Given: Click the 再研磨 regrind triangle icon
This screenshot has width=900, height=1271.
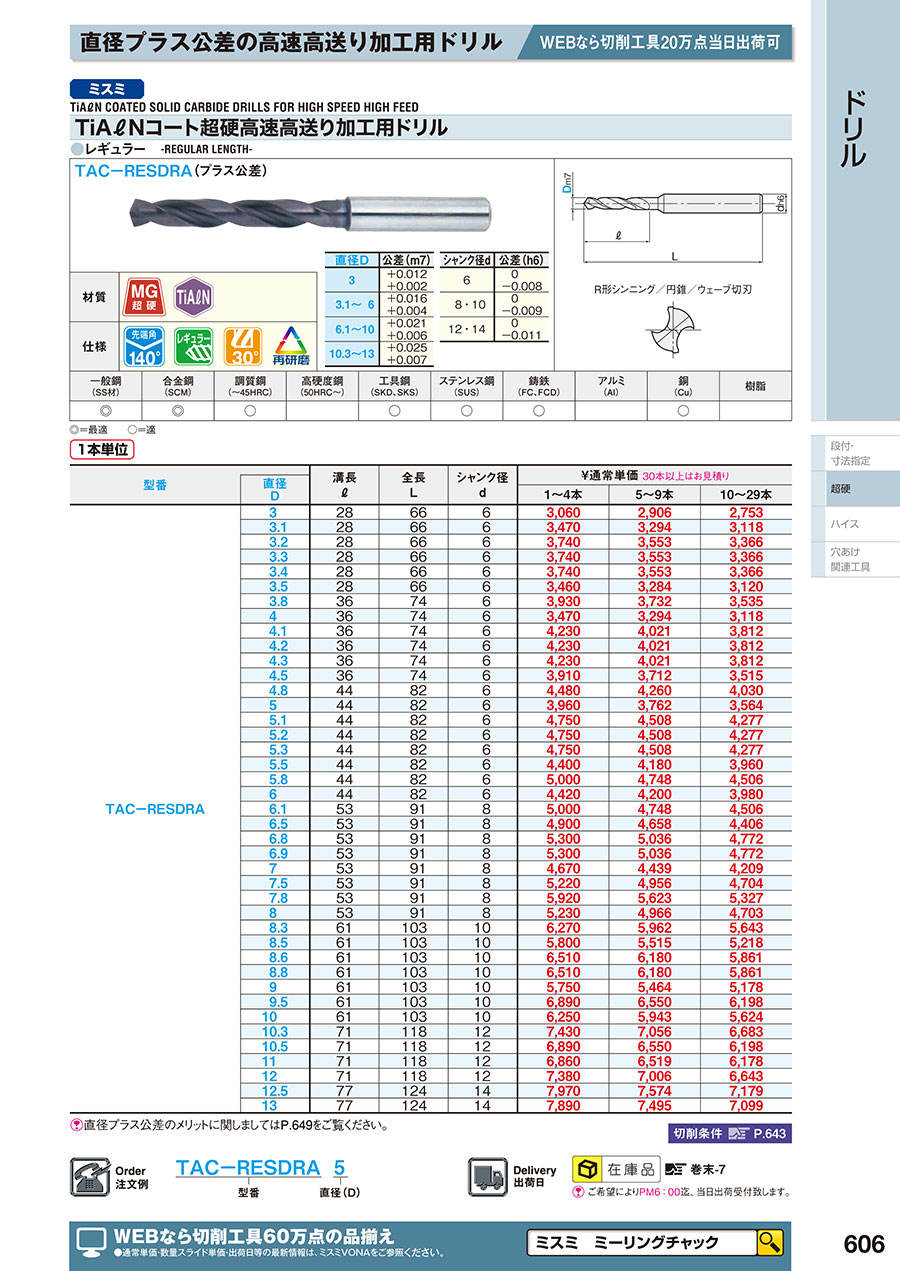Looking at the screenshot, I should (291, 347).
